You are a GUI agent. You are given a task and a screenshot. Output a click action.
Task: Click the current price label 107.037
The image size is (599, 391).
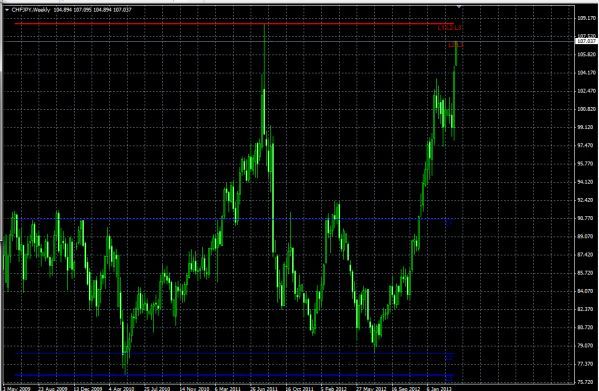[x=586, y=41]
